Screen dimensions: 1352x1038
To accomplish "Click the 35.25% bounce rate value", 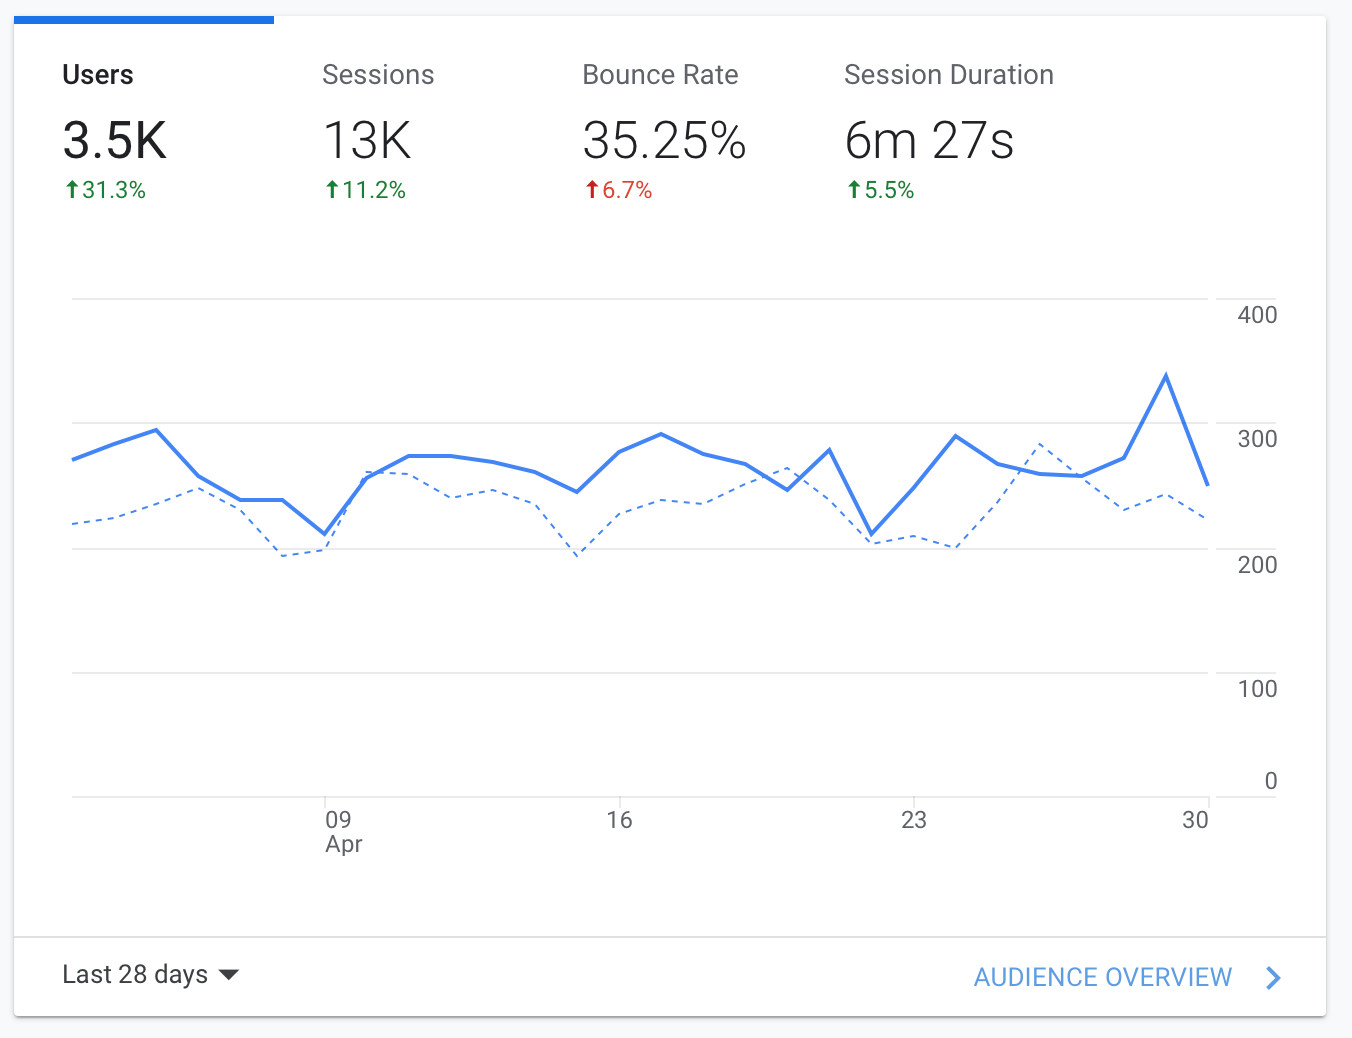I will [664, 140].
